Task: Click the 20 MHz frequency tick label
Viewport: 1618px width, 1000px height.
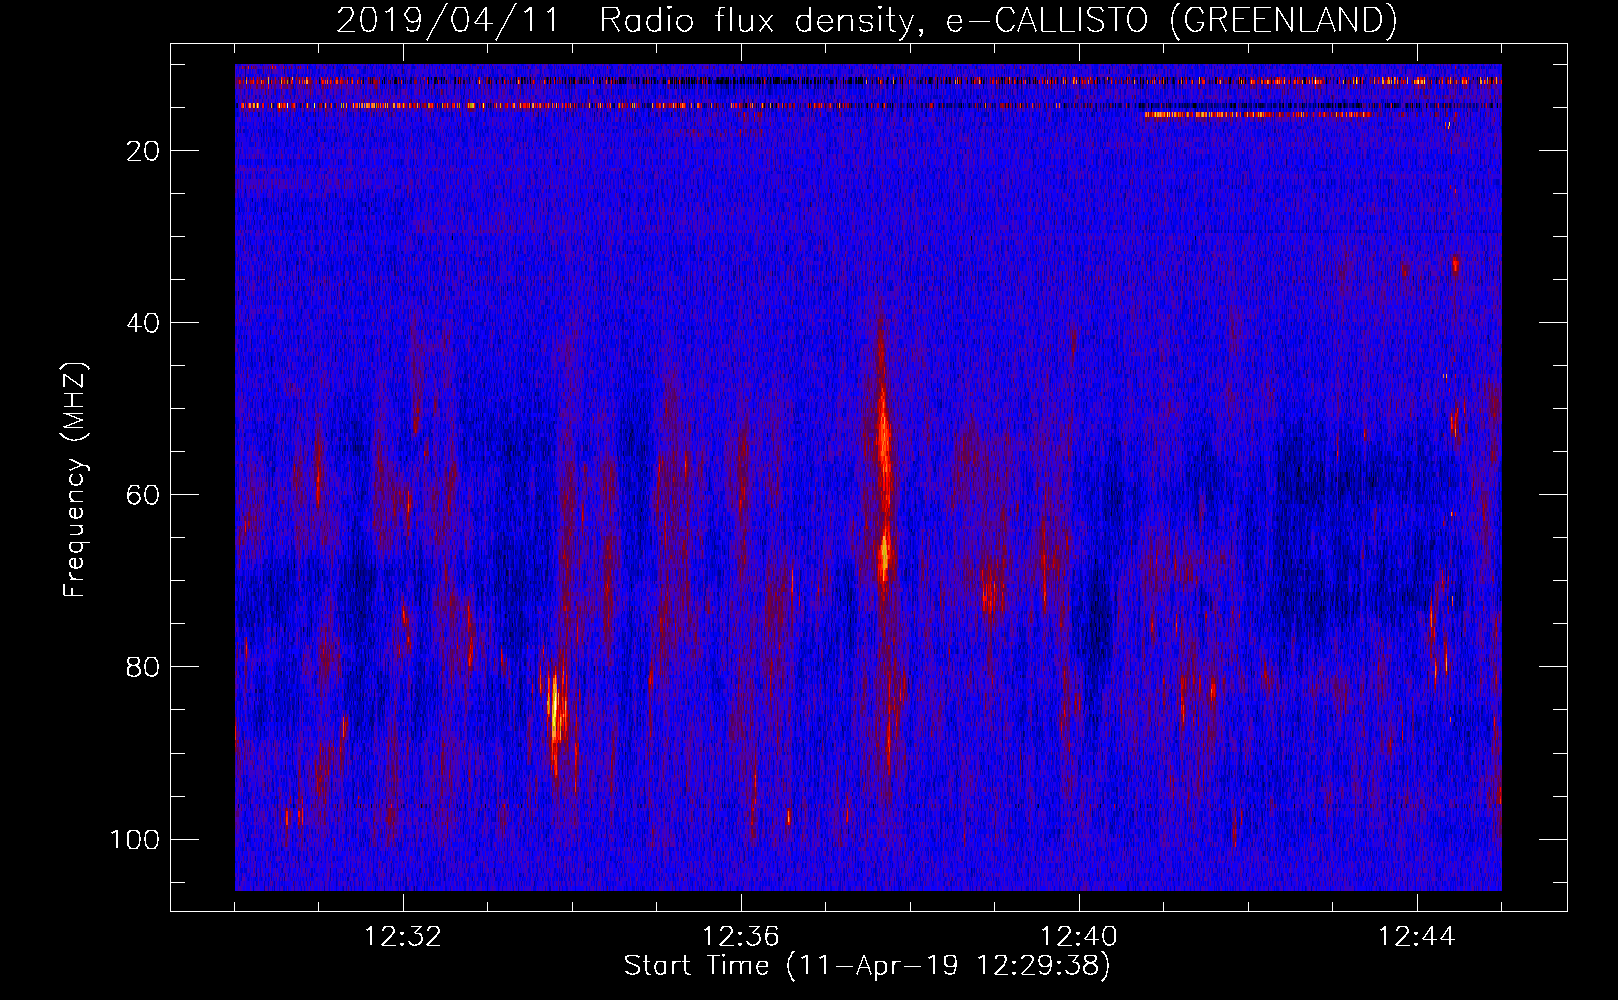Action: coord(143,151)
